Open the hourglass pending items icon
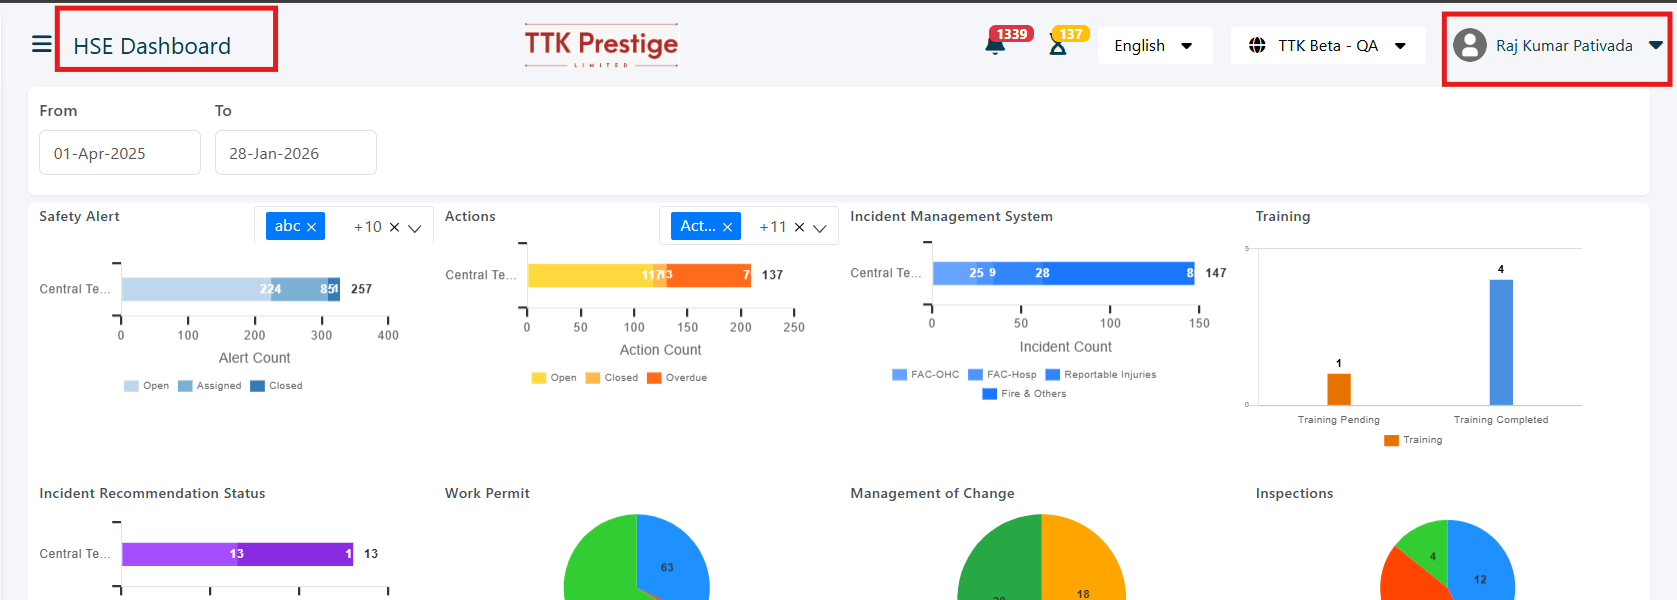 click(x=1058, y=45)
